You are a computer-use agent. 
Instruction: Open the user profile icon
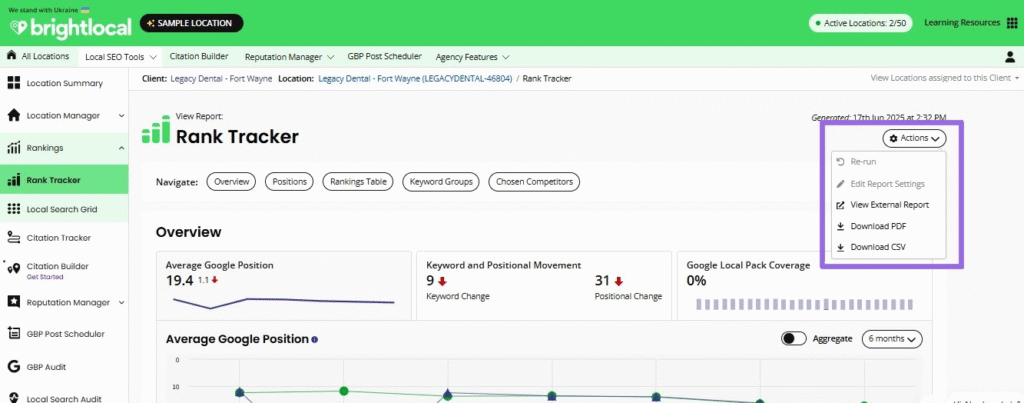tap(1011, 57)
